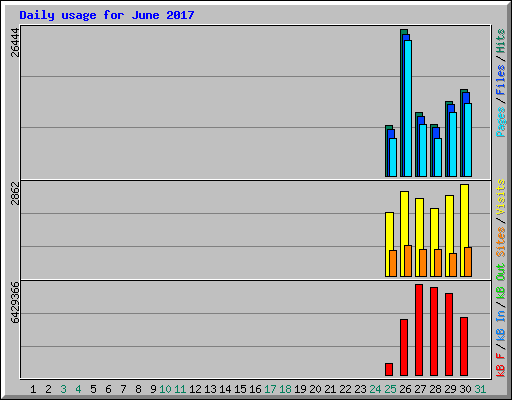Screen dimensions: 512x400
Task: Click the orange Sites bar for day 29
Action: (453, 265)
